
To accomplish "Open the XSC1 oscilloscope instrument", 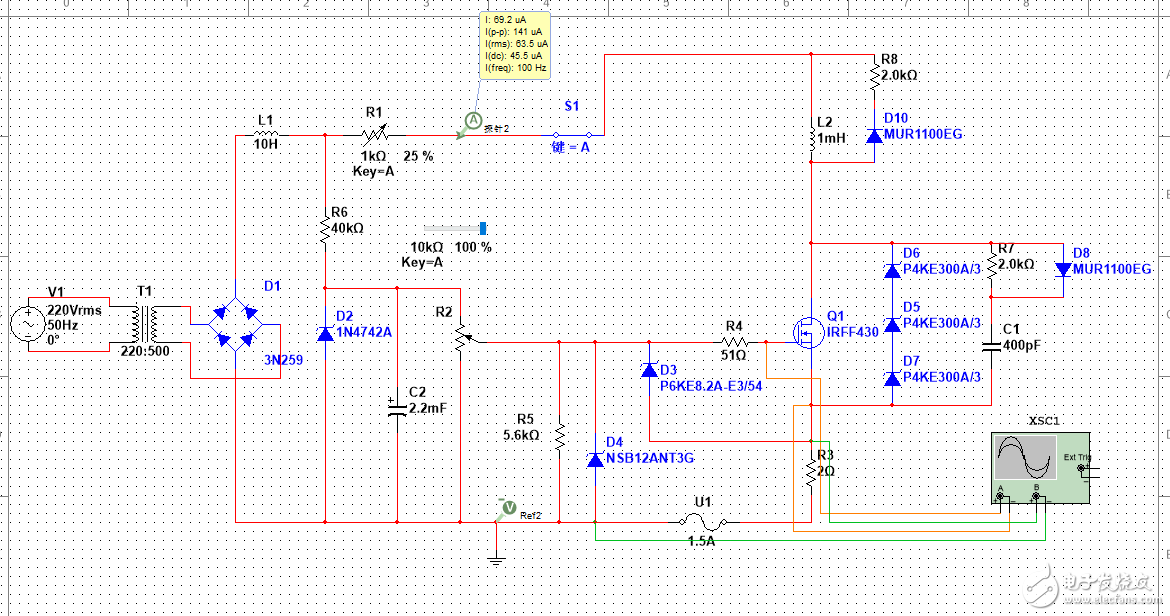I will coord(1040,468).
